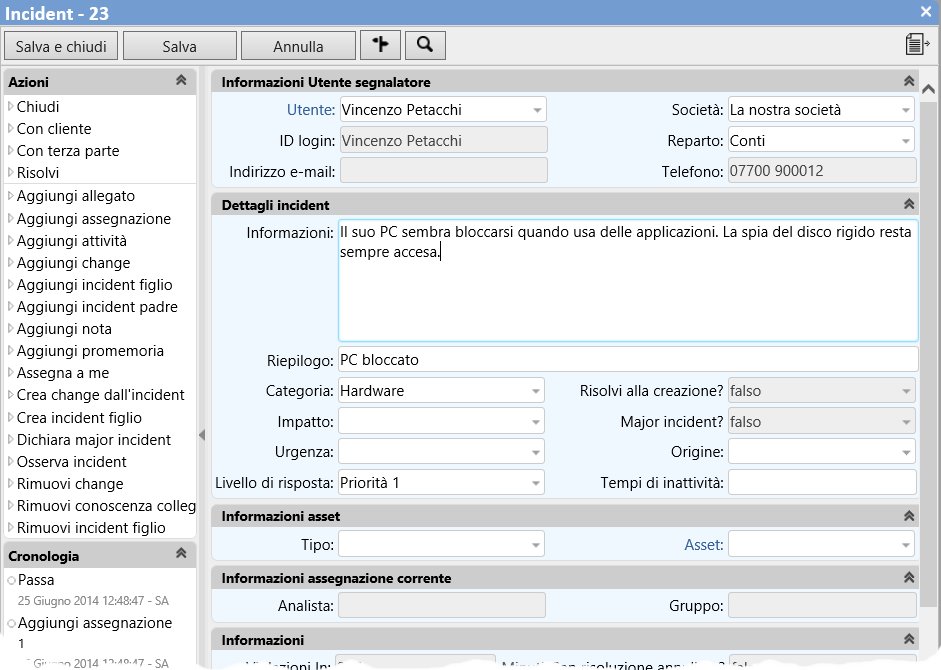Open the Utente dropdown
The height and width of the screenshot is (670, 941).
coord(537,110)
